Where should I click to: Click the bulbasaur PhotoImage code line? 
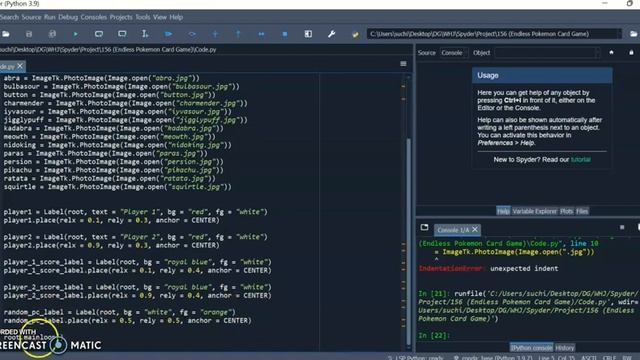tap(122, 87)
